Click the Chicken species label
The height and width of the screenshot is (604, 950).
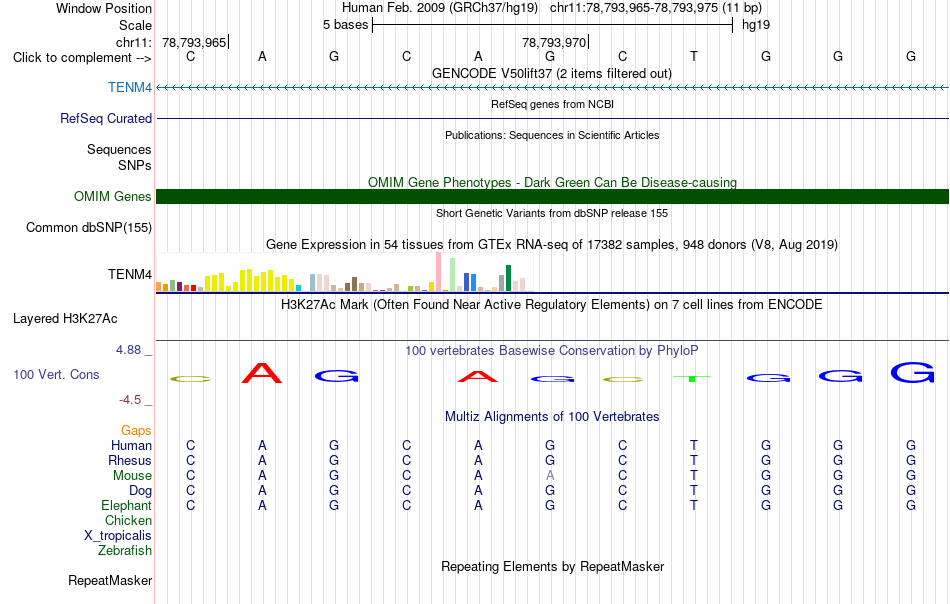click(128, 520)
